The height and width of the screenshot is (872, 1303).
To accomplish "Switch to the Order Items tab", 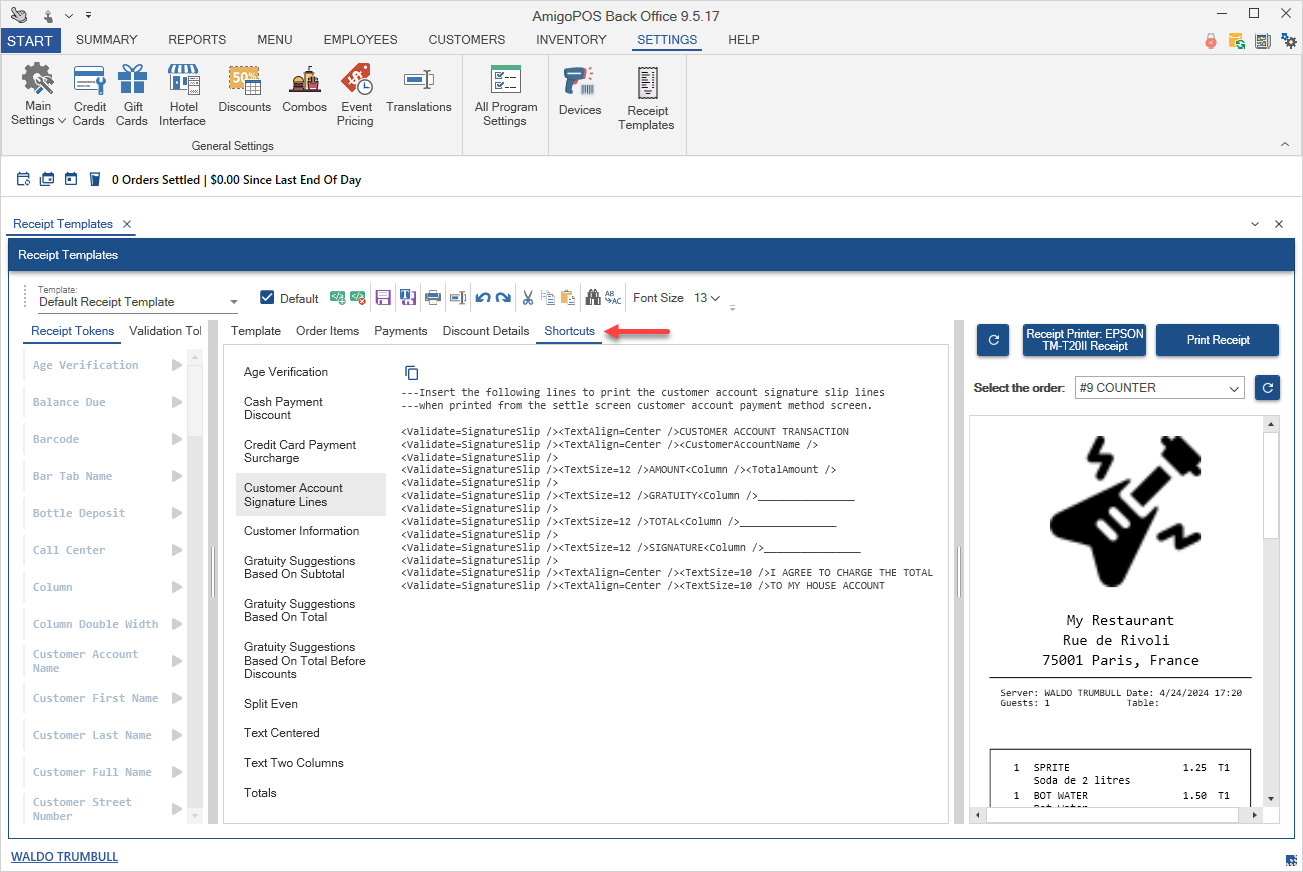I will point(327,331).
